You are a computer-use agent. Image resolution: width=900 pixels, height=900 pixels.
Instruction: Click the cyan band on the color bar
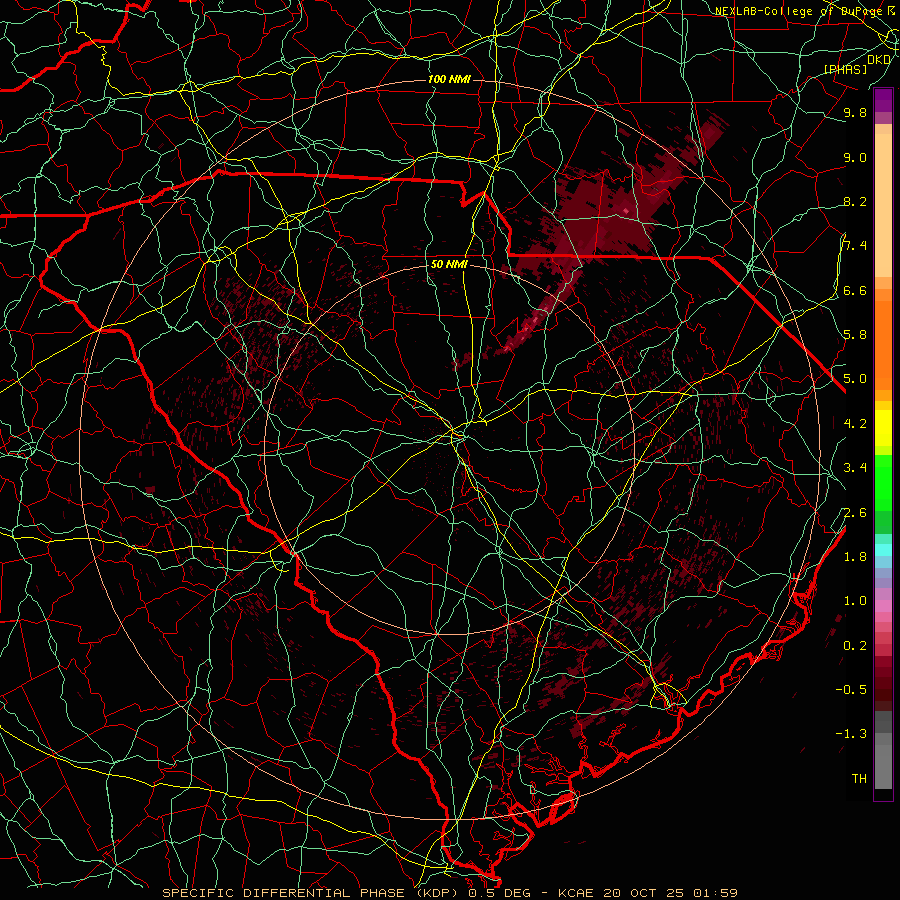[883, 550]
